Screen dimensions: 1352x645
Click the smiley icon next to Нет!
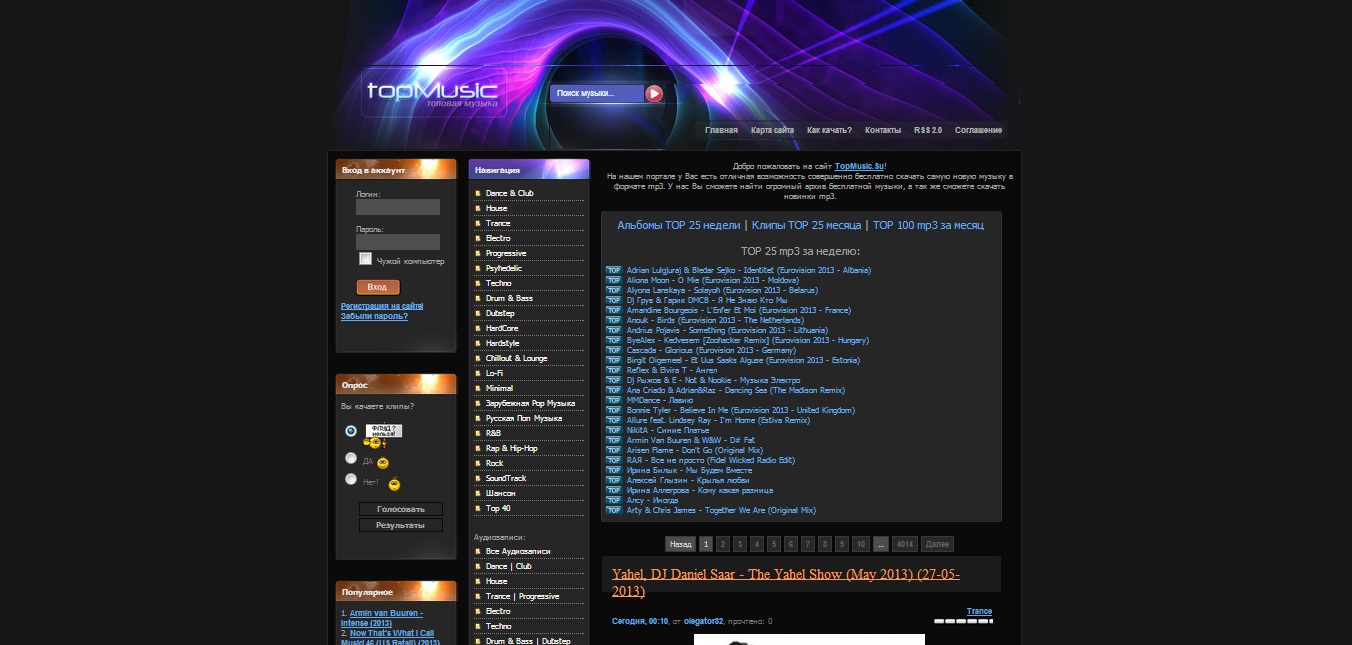394,485
